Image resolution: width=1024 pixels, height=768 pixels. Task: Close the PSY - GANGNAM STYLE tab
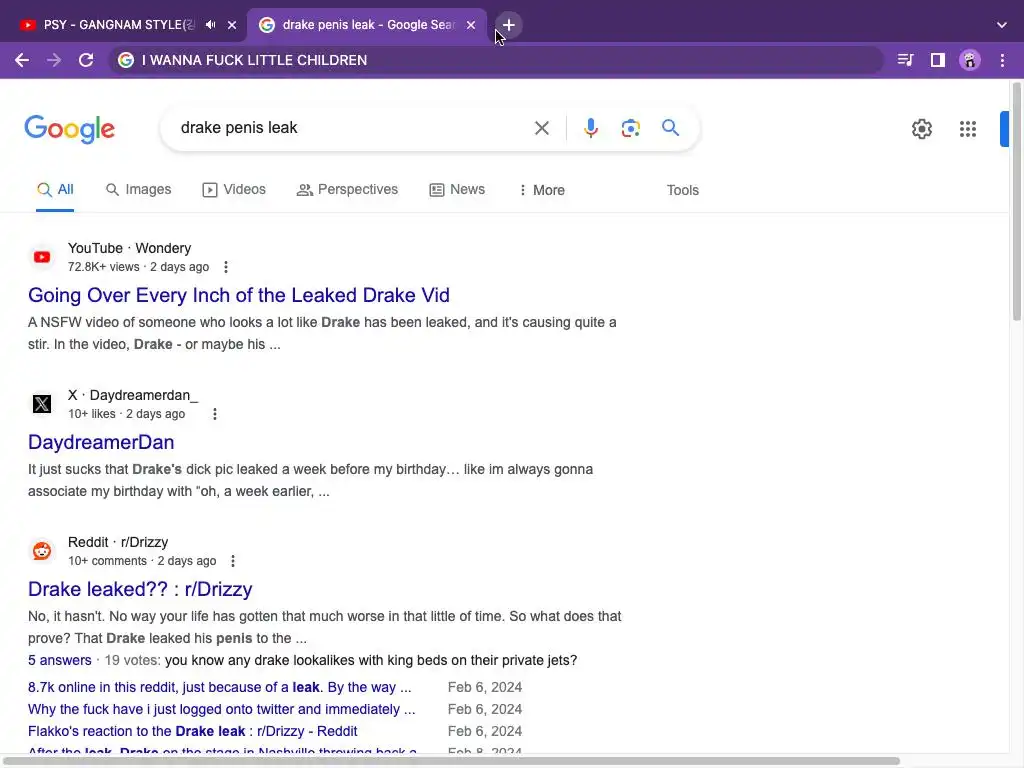click(x=232, y=25)
